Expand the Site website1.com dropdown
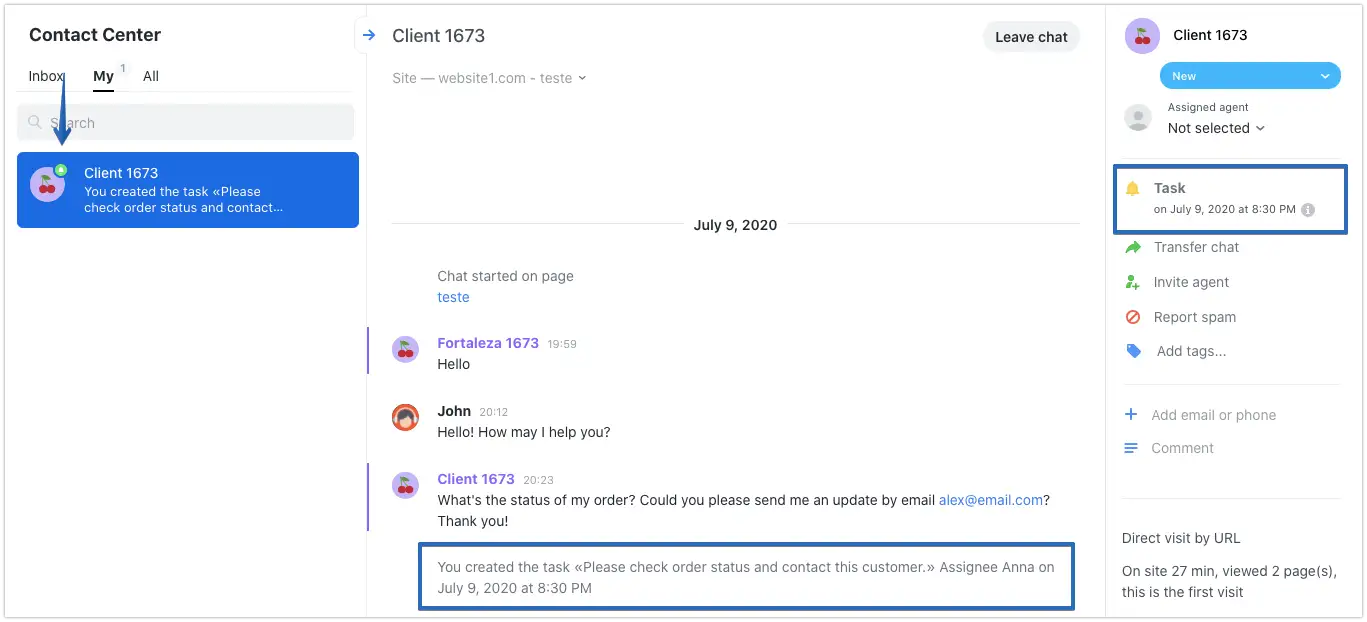The image size is (1367, 622). pyautogui.click(x=489, y=78)
